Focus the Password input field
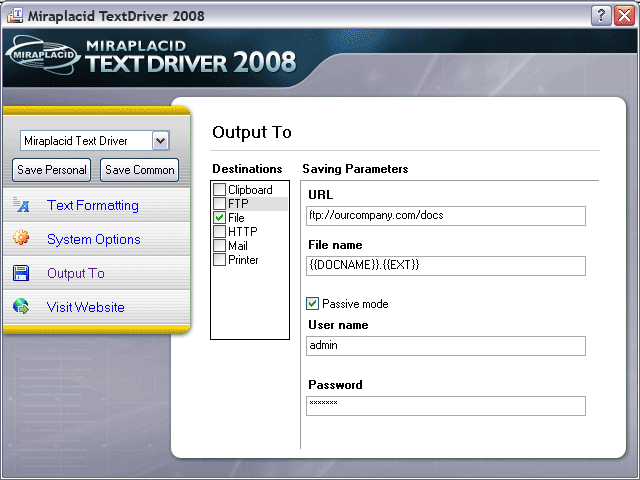640x480 pixels. pos(446,406)
